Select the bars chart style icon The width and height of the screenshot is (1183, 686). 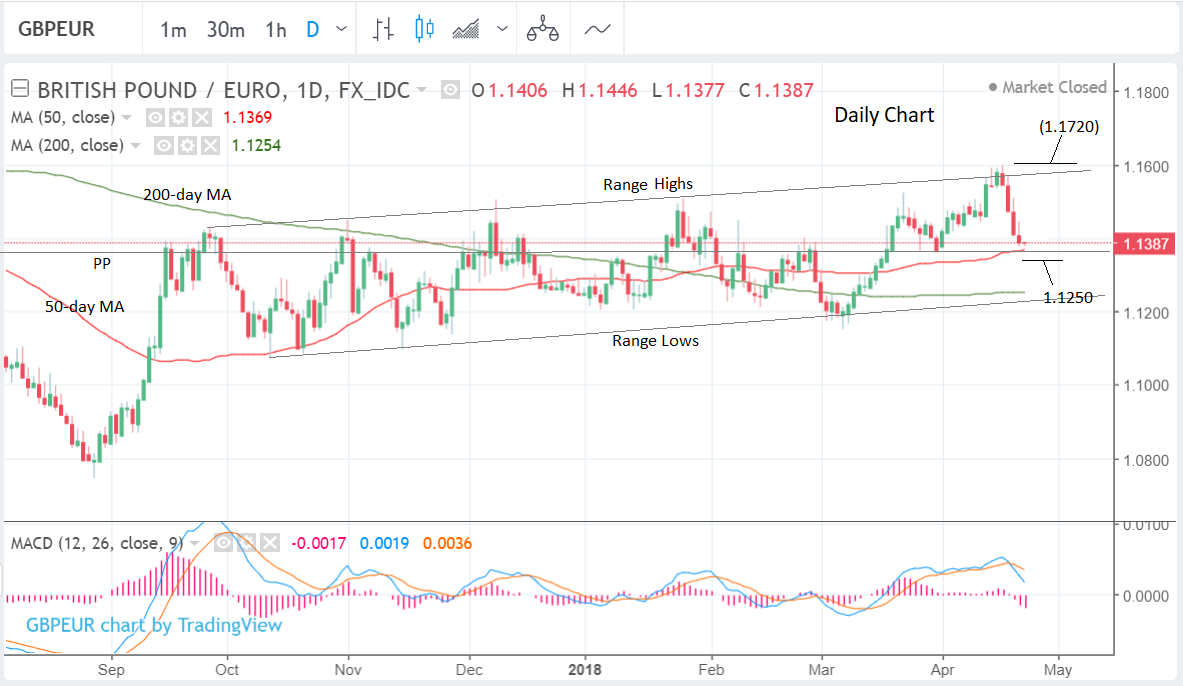(382, 29)
